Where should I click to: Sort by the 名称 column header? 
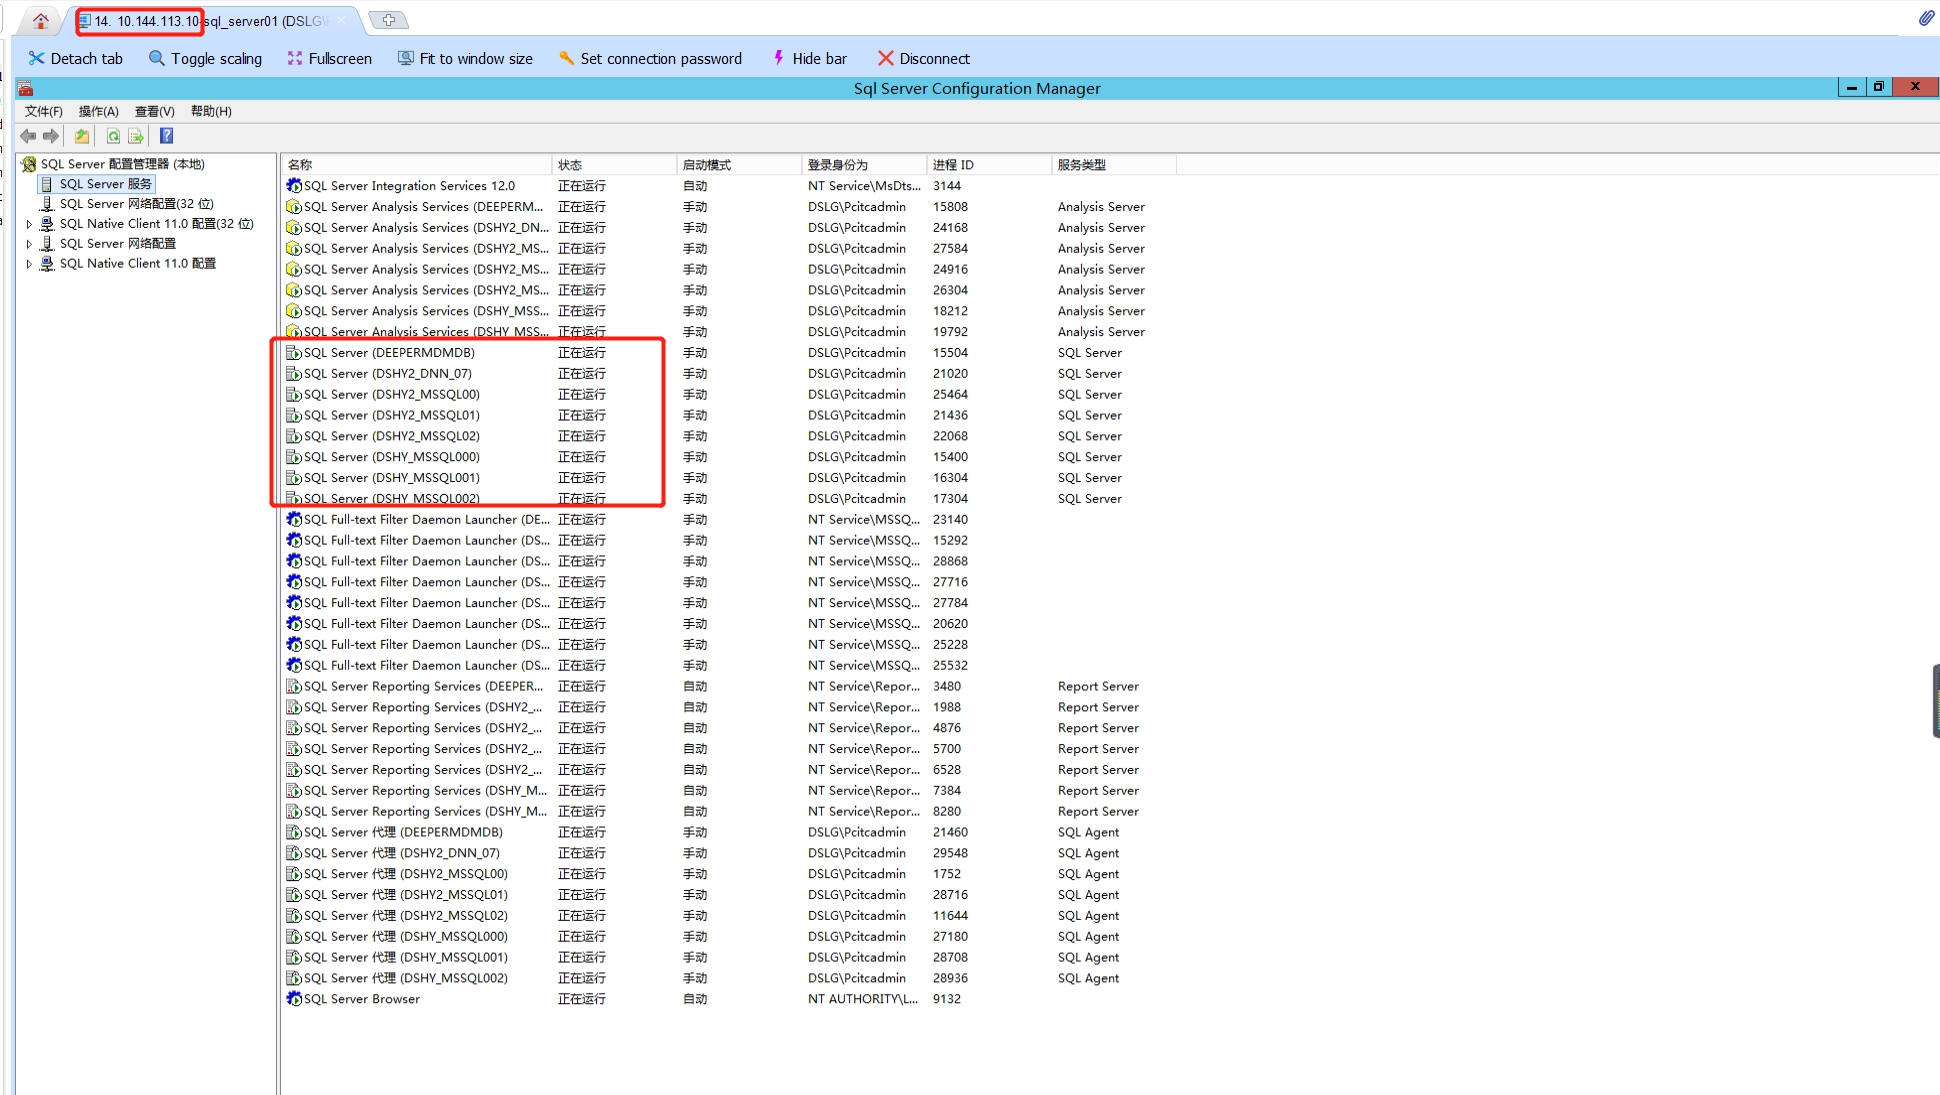point(416,165)
